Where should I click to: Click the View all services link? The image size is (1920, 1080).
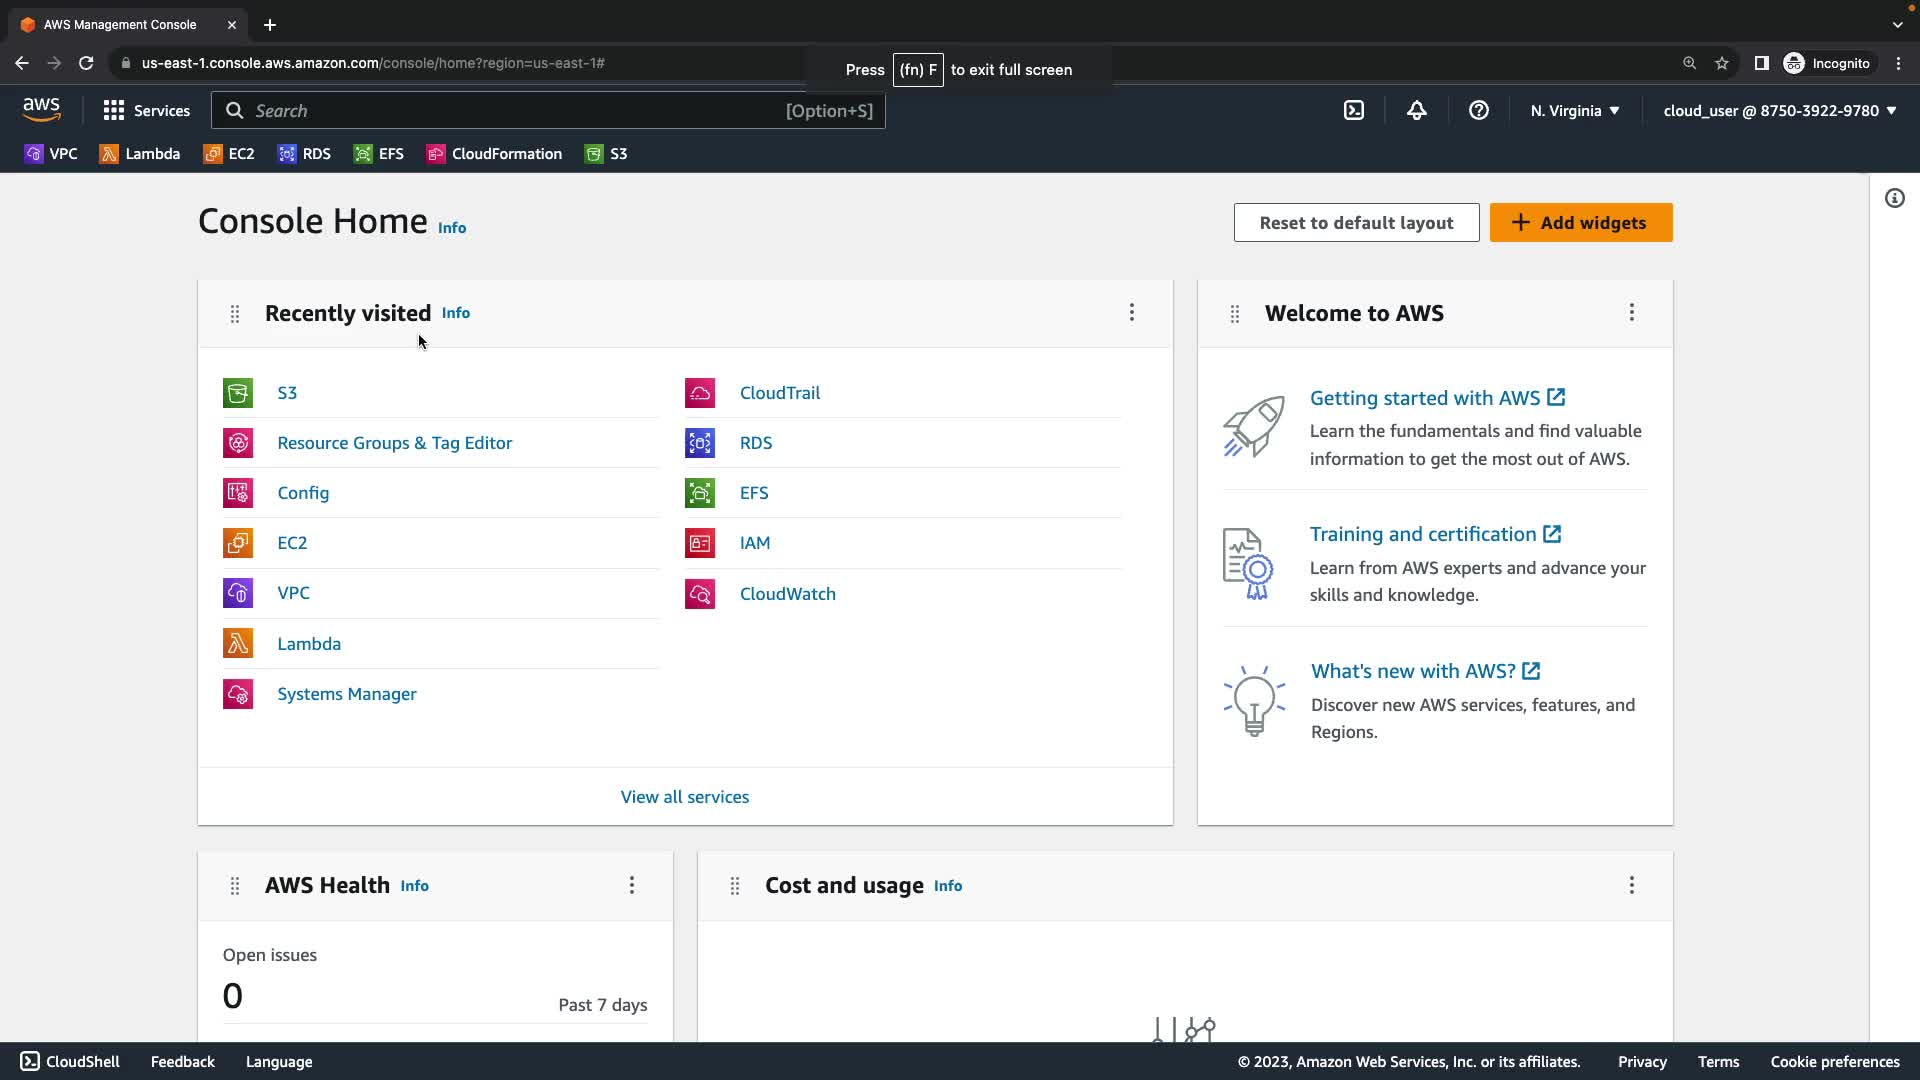(x=684, y=797)
